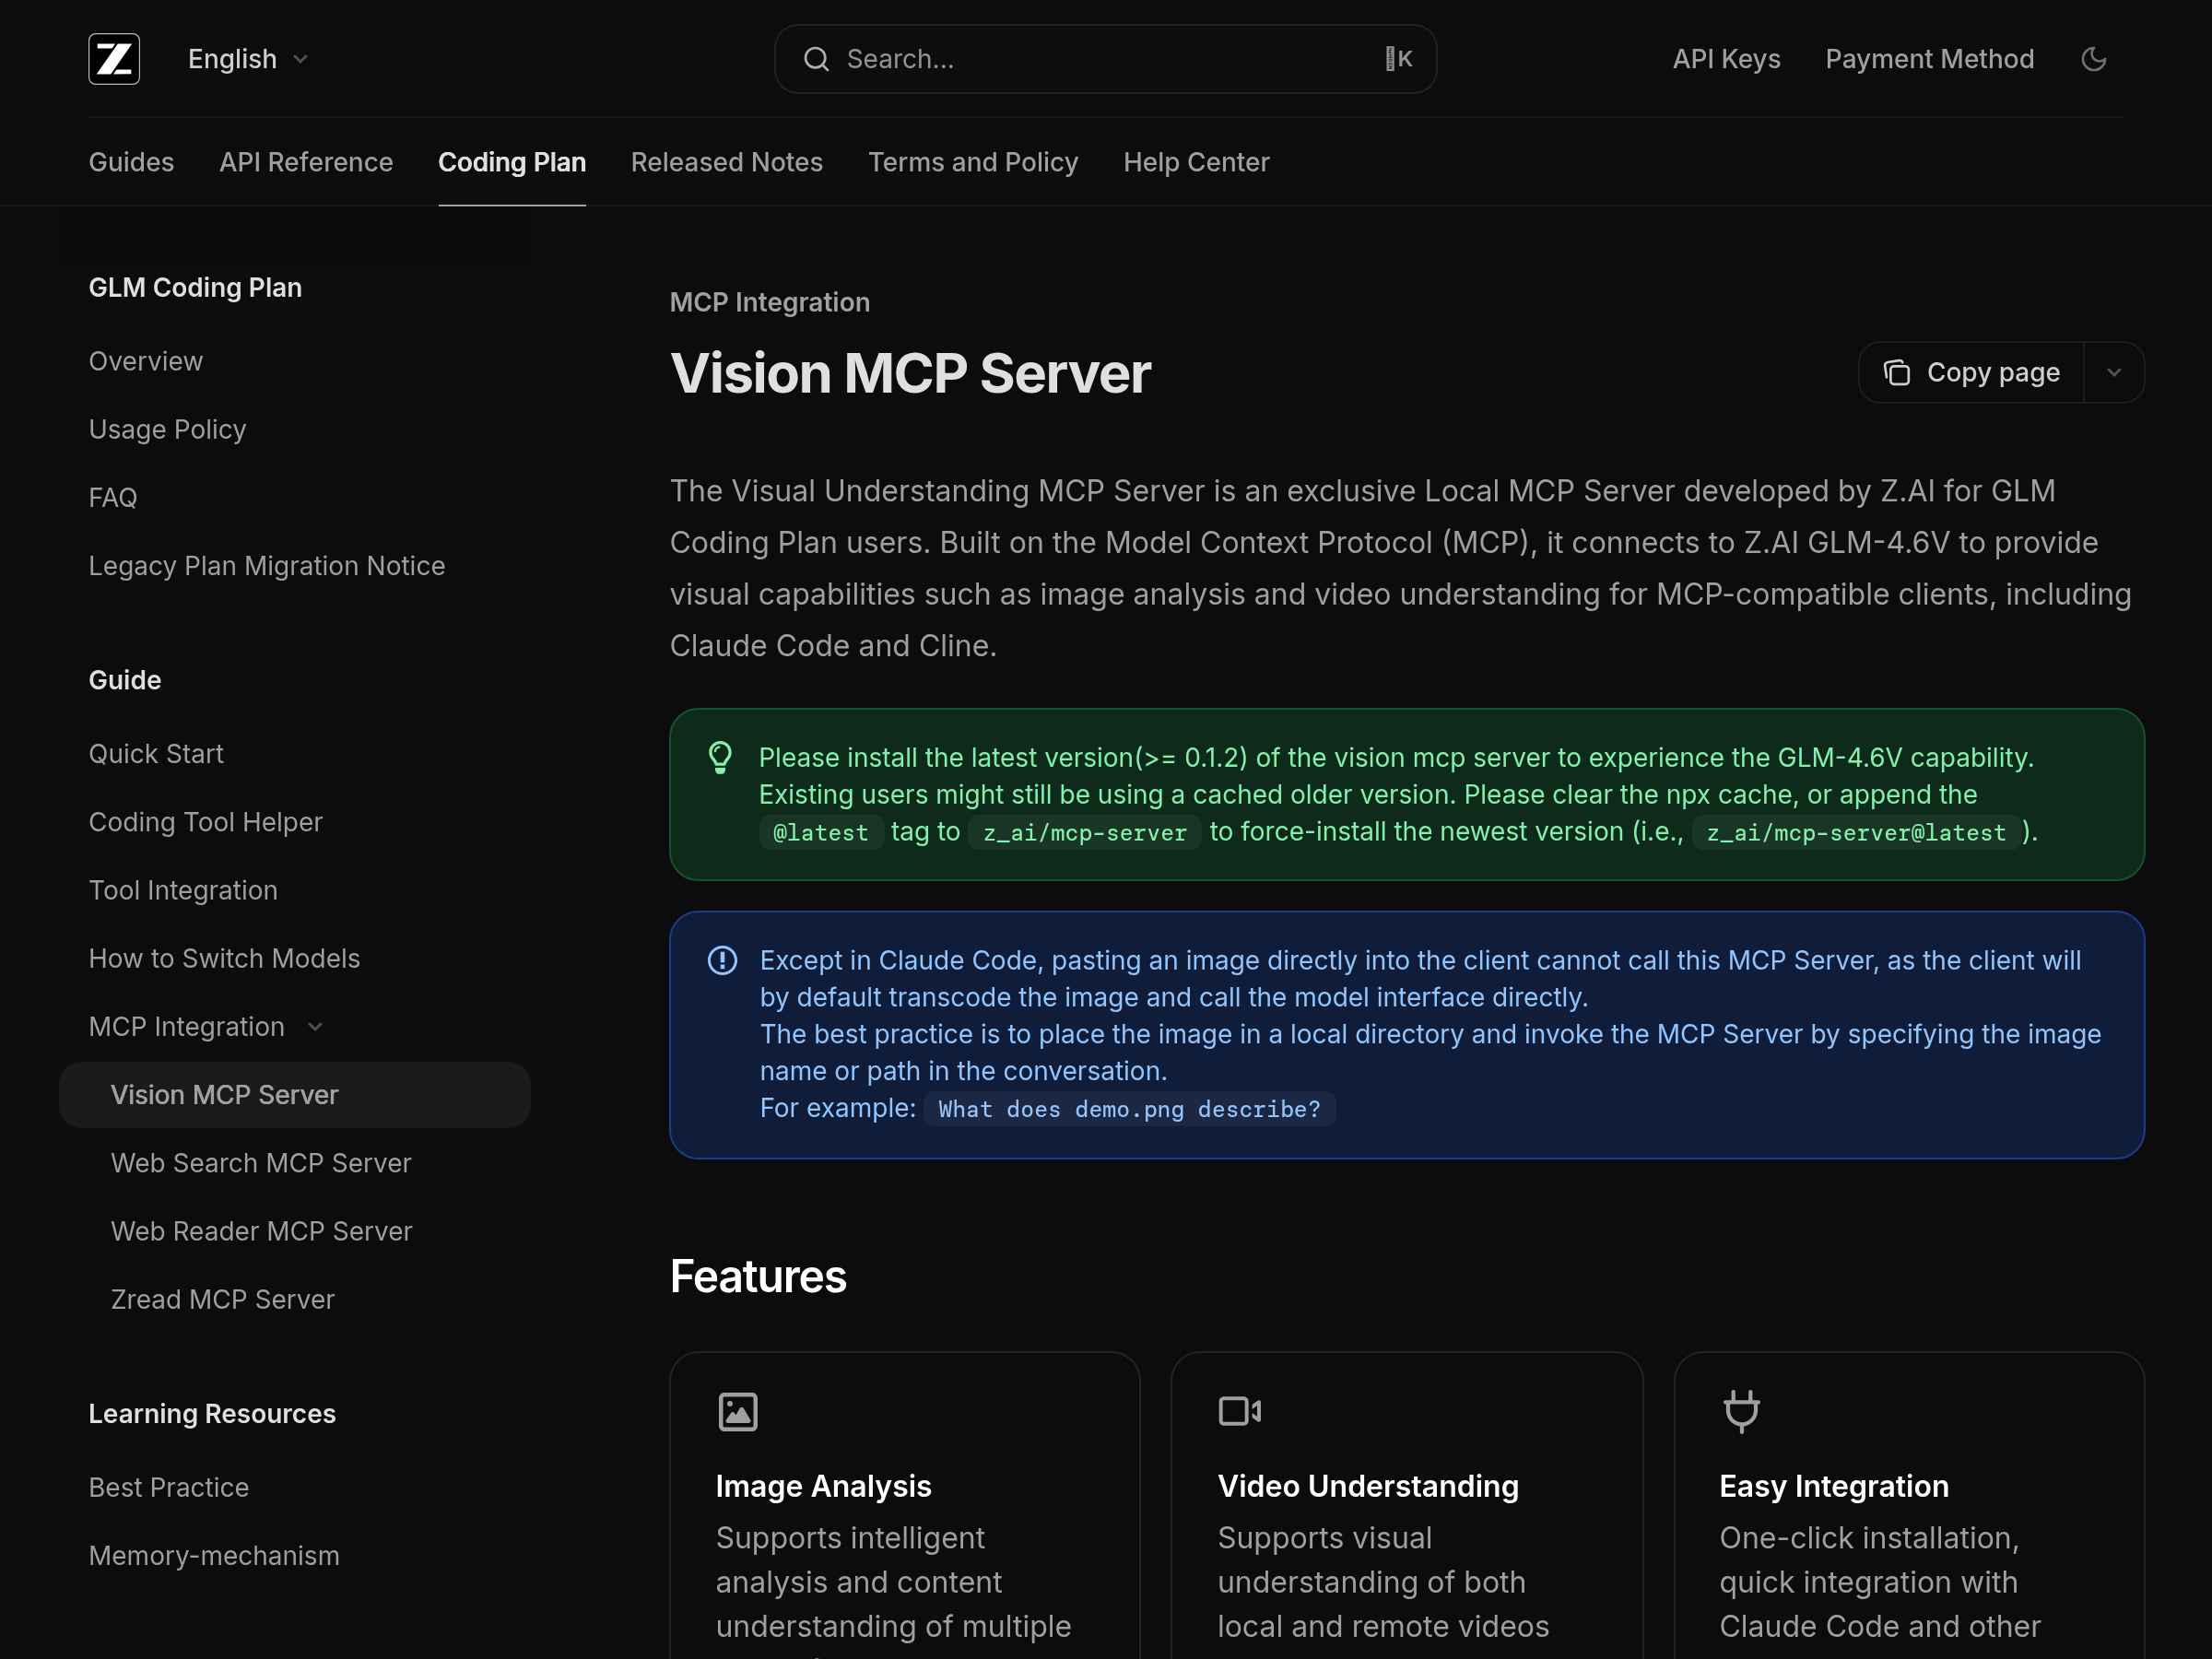Focus the Search input field
Image resolution: width=2212 pixels, height=1659 pixels.
coord(1105,59)
